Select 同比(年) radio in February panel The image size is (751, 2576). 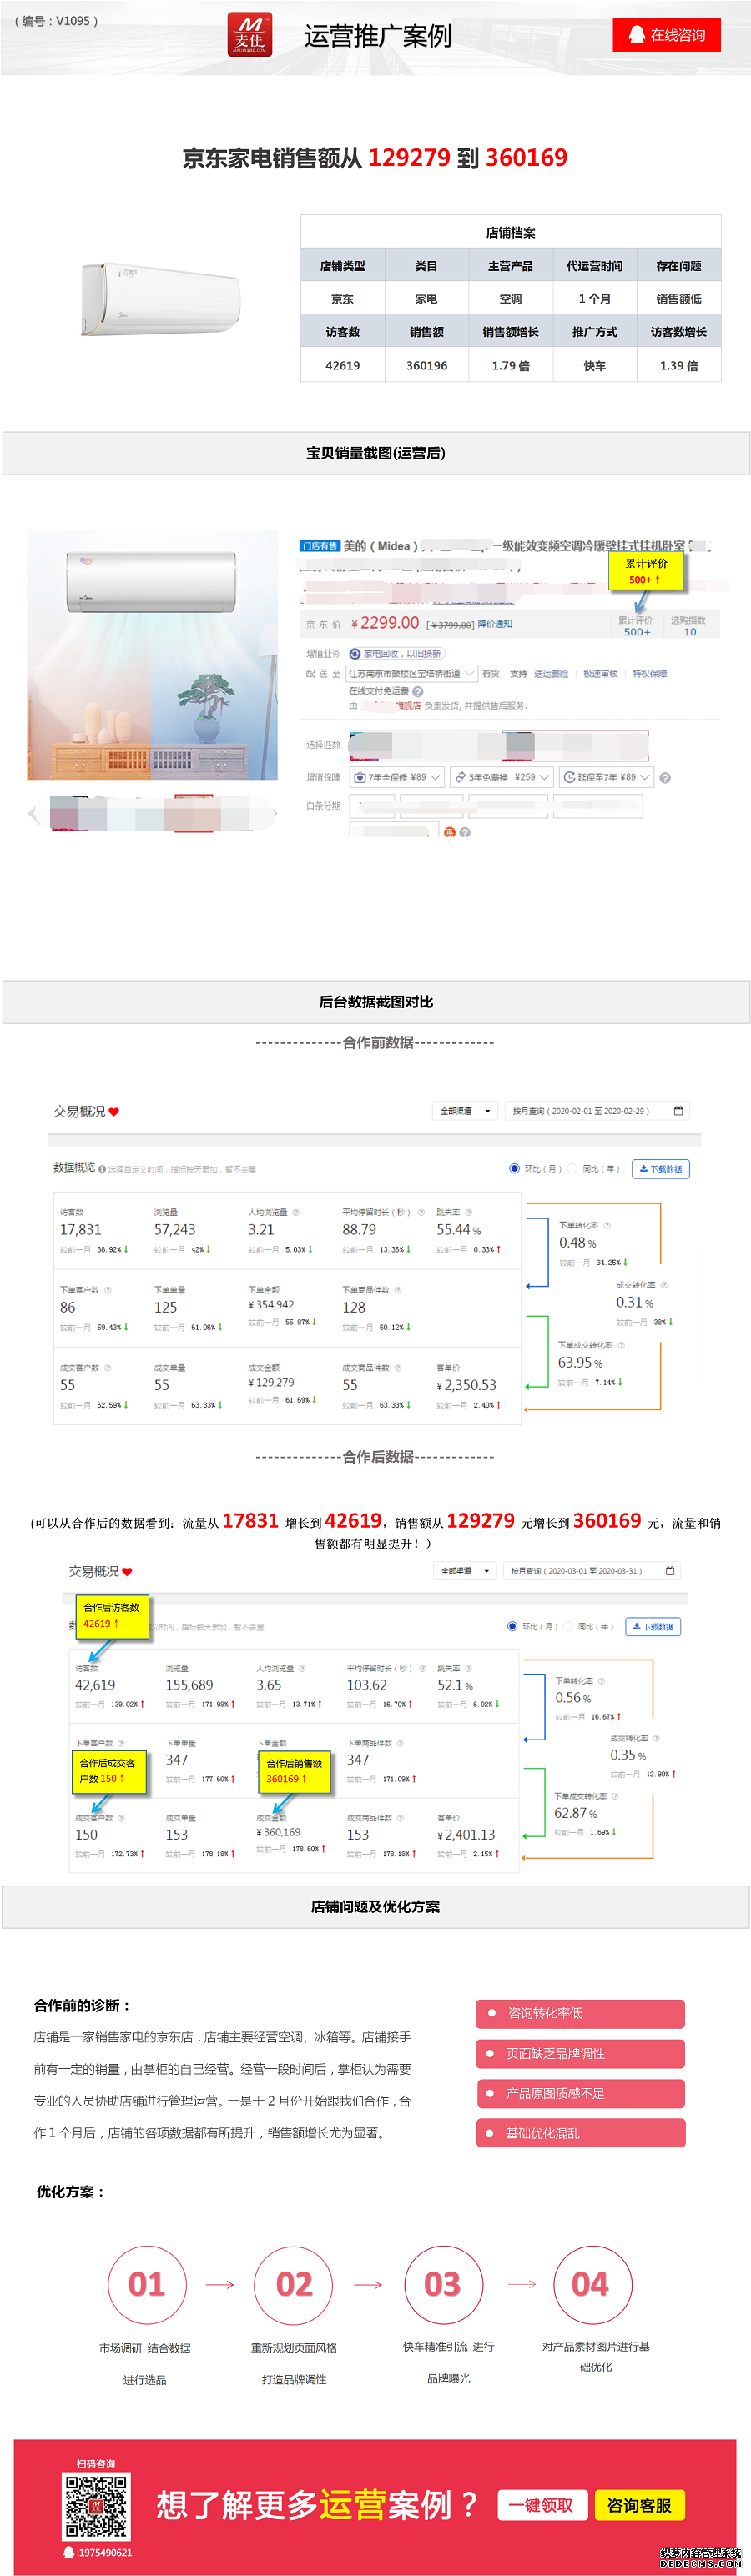[573, 1168]
